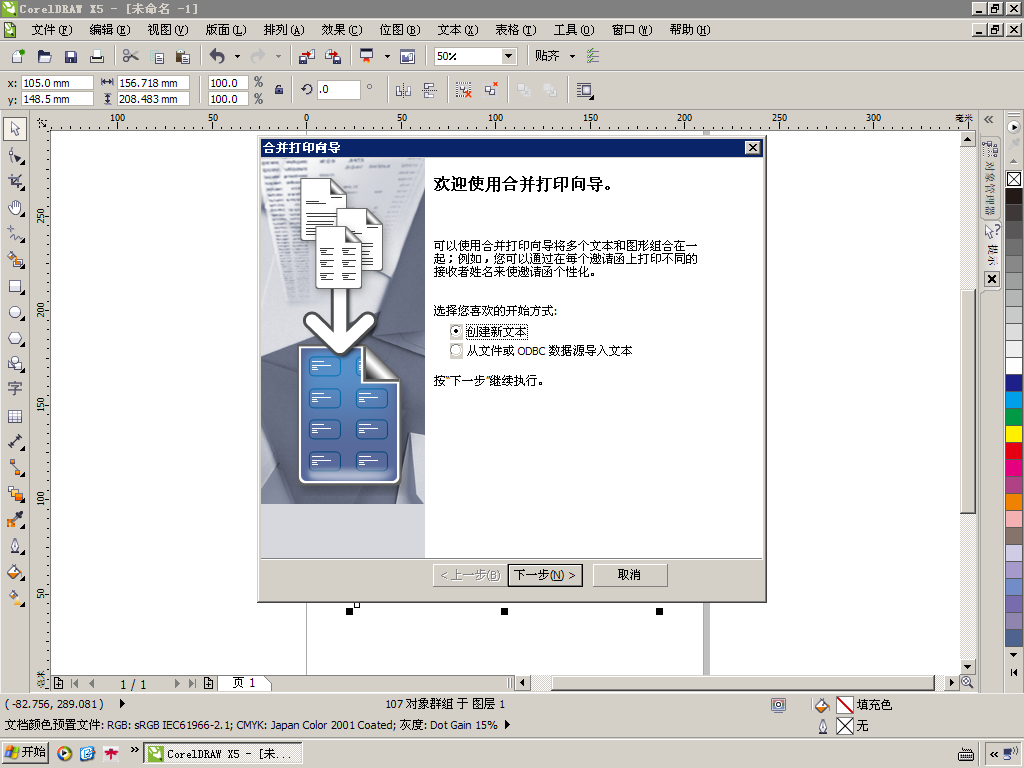Expand the cursor coordinates status arrow
1024x768 pixels.
(122, 703)
